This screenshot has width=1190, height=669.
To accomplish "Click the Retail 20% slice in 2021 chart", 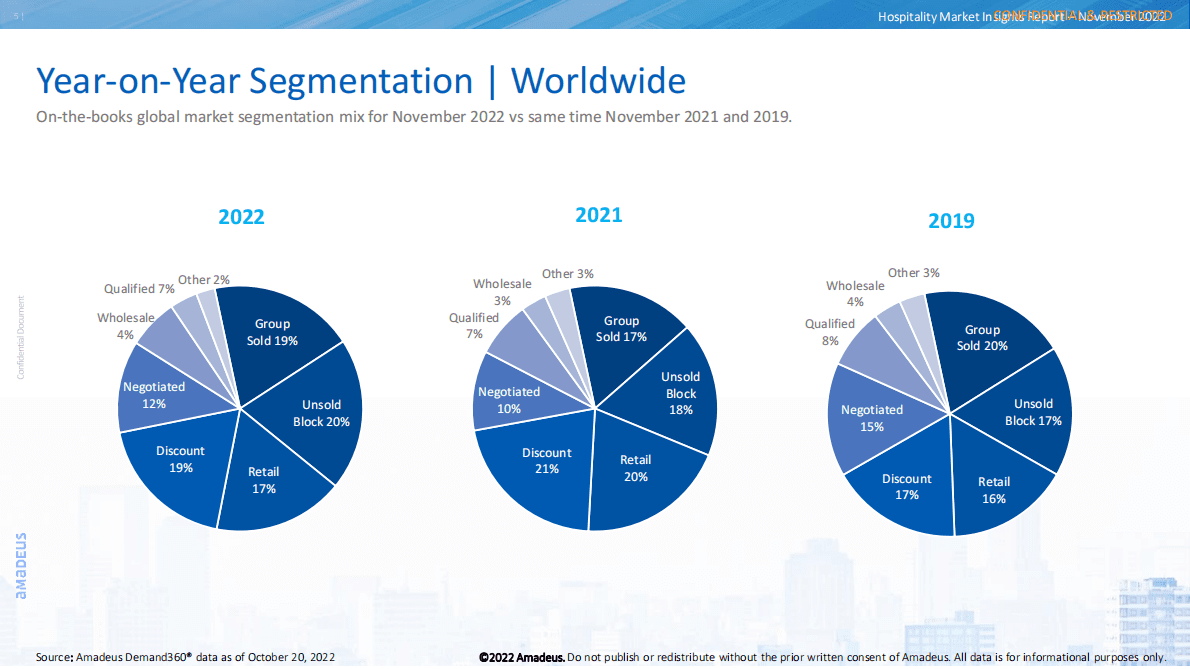I will click(x=637, y=468).
